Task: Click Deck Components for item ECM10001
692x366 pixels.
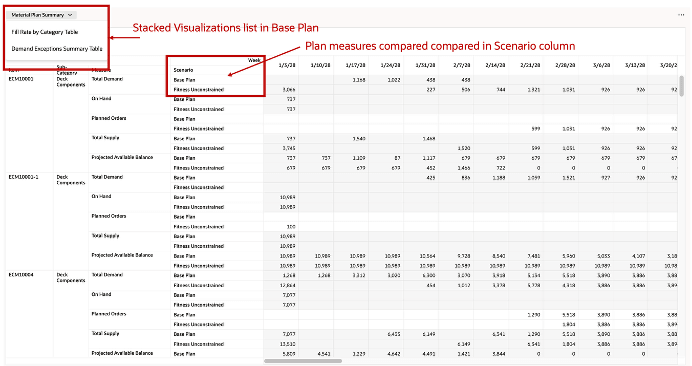Action: click(x=71, y=82)
